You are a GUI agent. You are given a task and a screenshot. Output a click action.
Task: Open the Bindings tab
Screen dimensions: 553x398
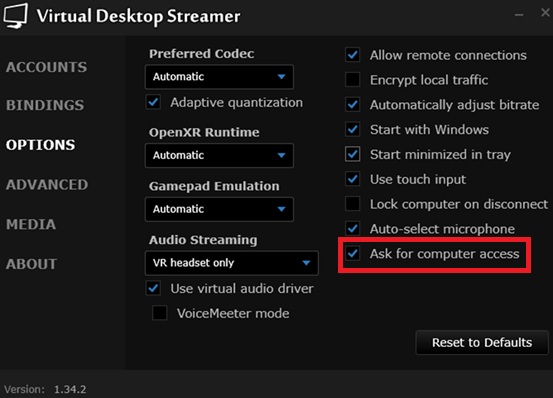(45, 105)
